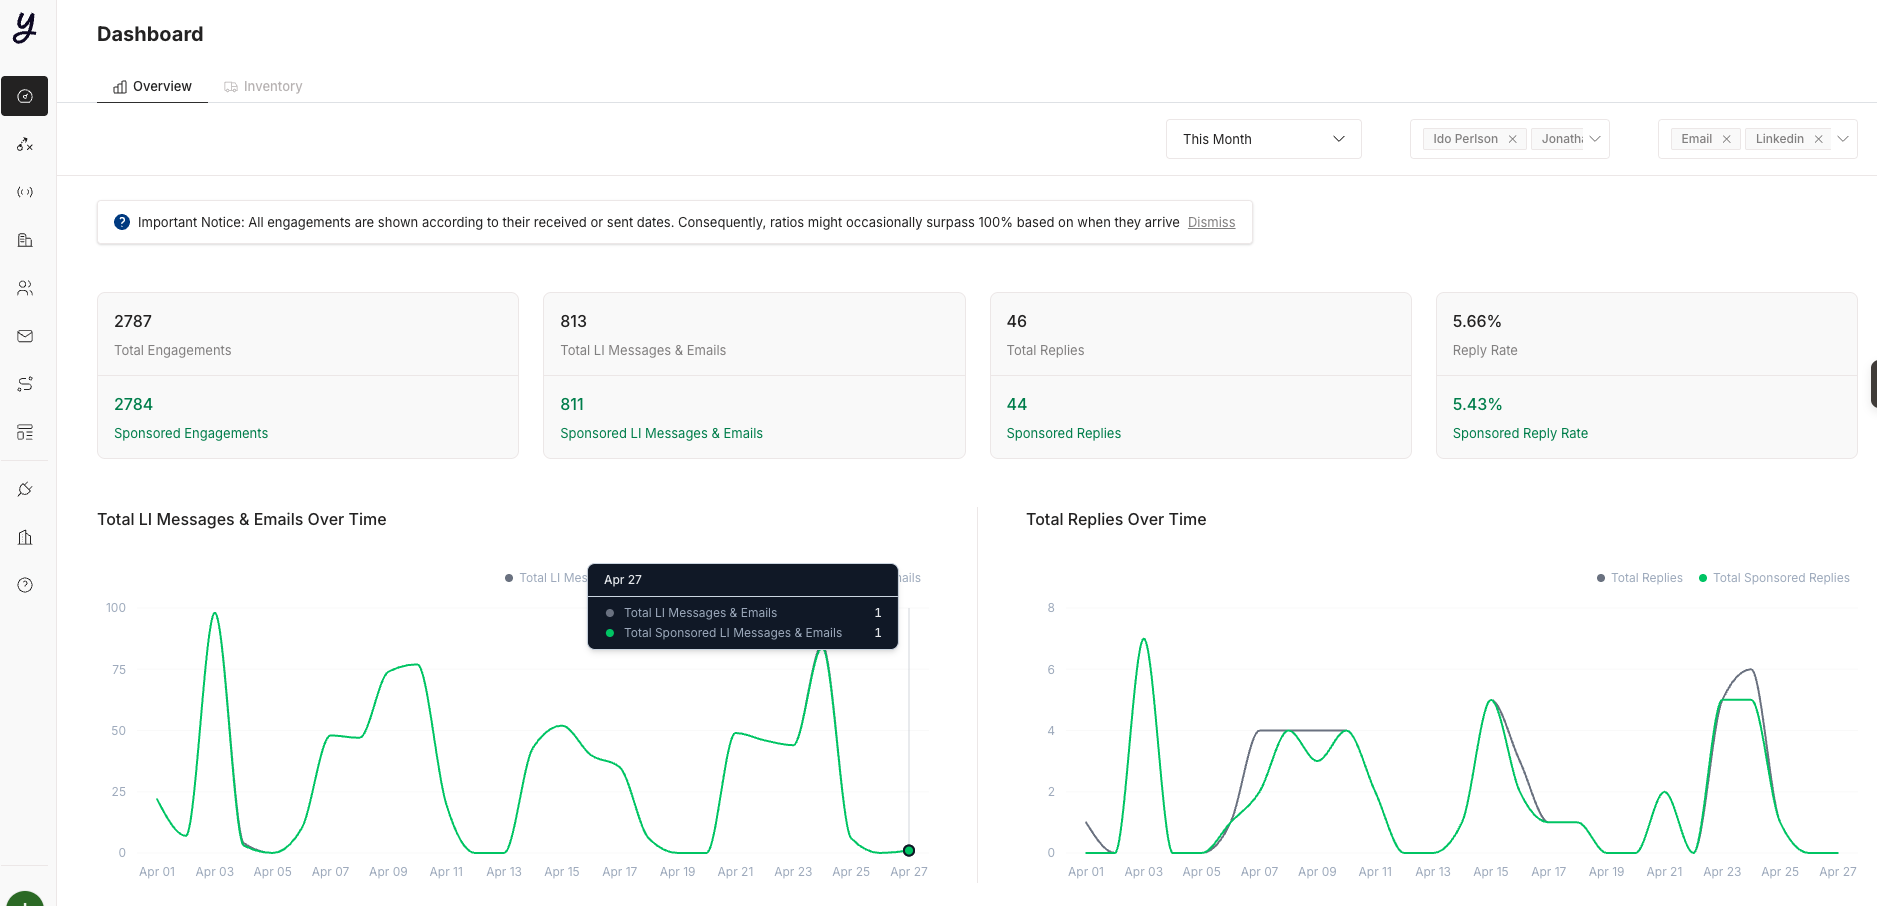1877x906 pixels.
Task: Click the winding route sequences icon
Action: [25, 384]
